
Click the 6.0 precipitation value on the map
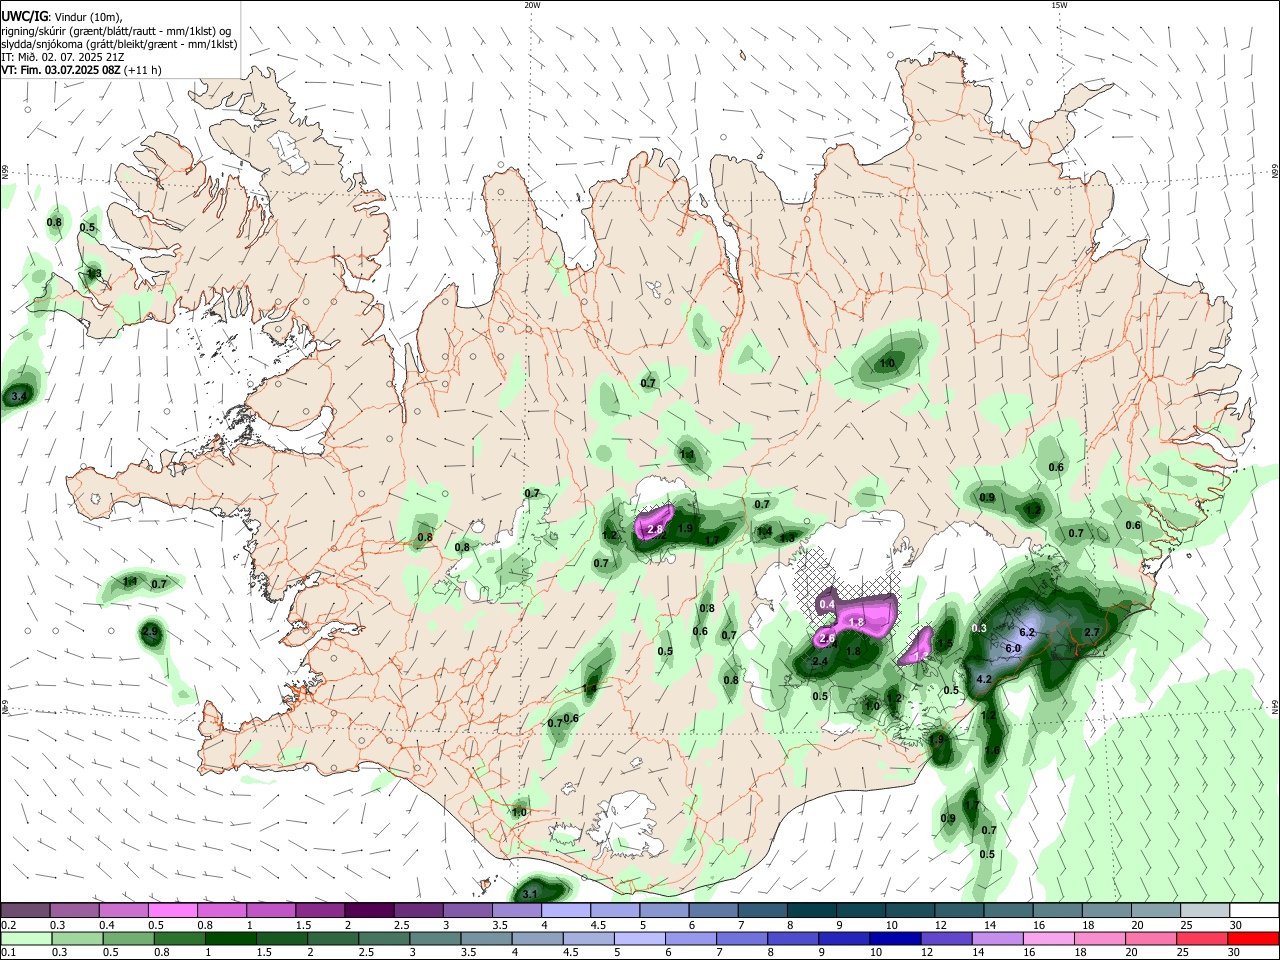click(x=1012, y=648)
